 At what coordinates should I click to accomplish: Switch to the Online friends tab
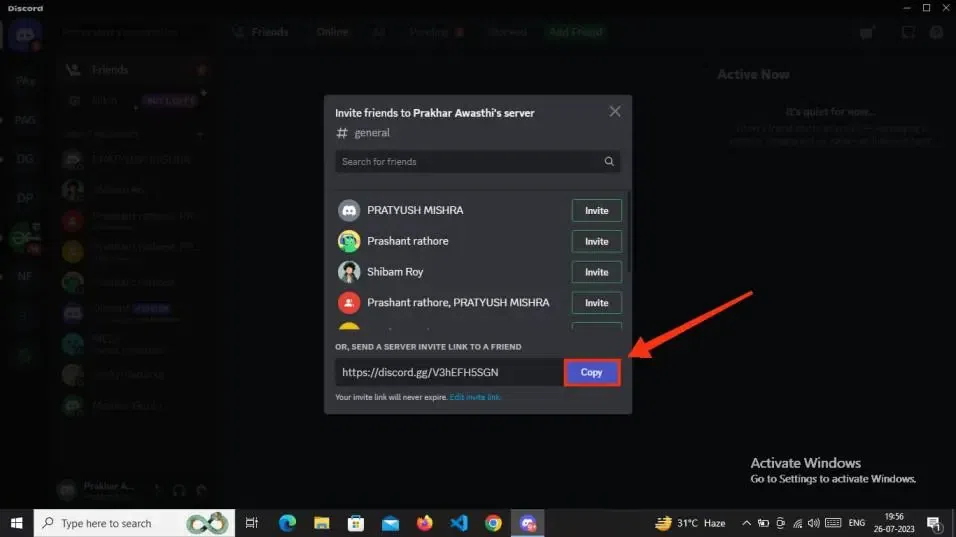pos(332,32)
